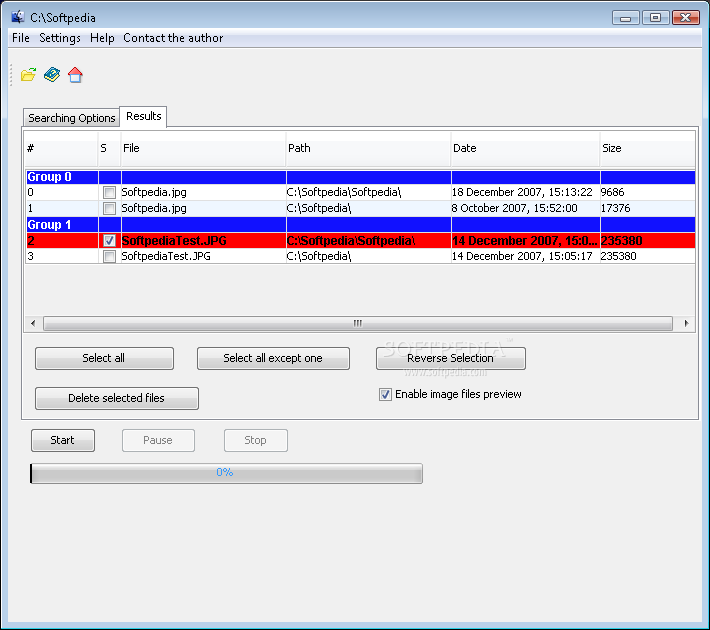The width and height of the screenshot is (710, 630).
Task: Switch to the Results tab
Action: (144, 116)
